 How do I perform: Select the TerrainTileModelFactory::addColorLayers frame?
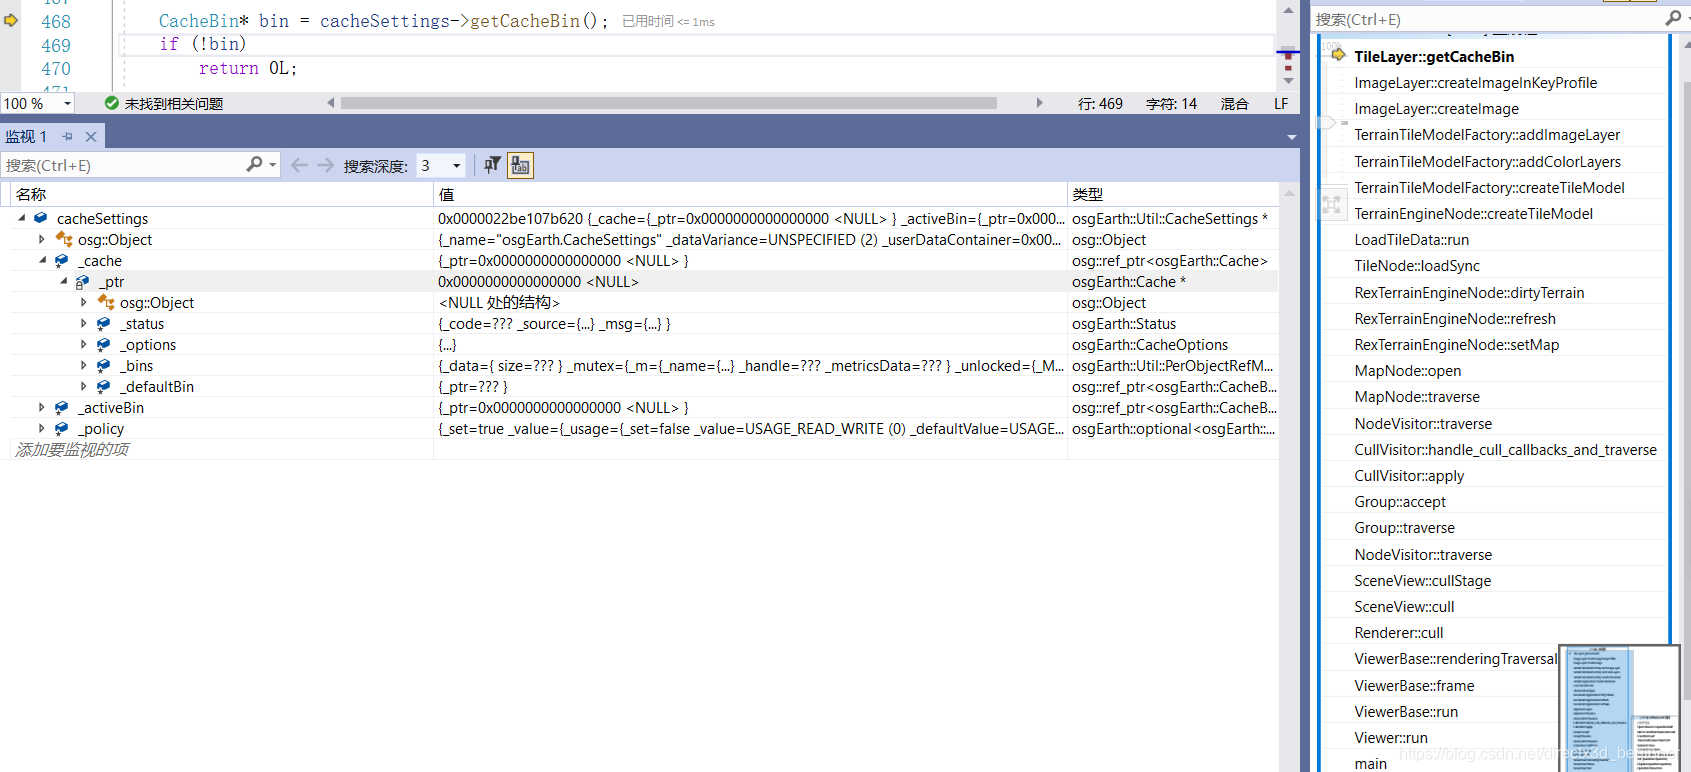click(1487, 162)
